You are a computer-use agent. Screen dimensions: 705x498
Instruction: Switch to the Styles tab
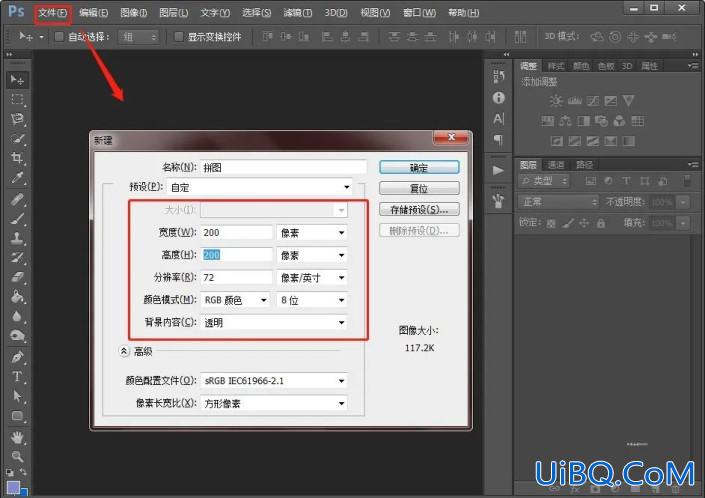556,67
